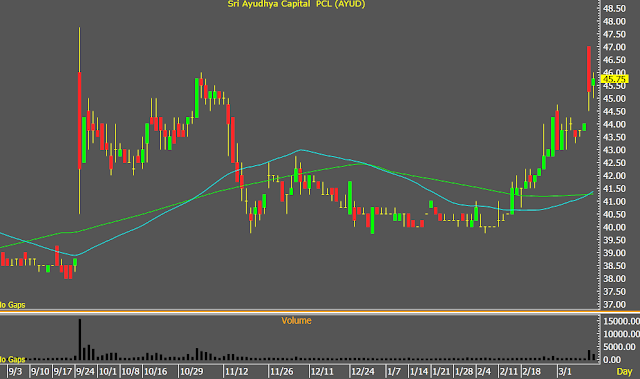This screenshot has width=640, height=379.
Task: Click the 5000.00 volume axis label
Action: click(x=619, y=347)
